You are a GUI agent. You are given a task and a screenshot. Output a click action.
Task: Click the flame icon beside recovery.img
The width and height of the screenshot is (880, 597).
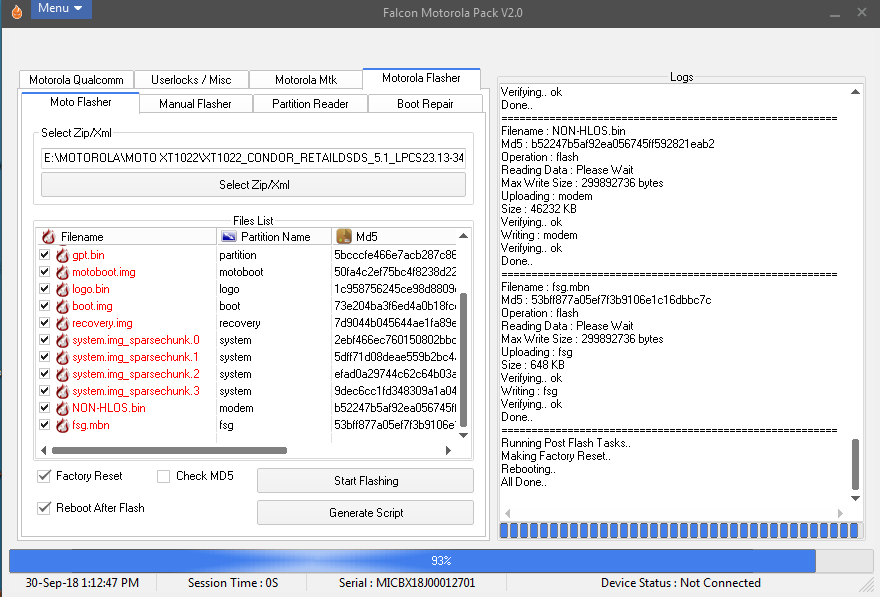62,323
